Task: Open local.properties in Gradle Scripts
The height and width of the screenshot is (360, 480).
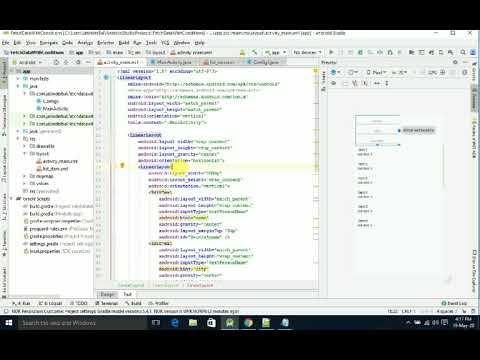Action: click(x=57, y=251)
